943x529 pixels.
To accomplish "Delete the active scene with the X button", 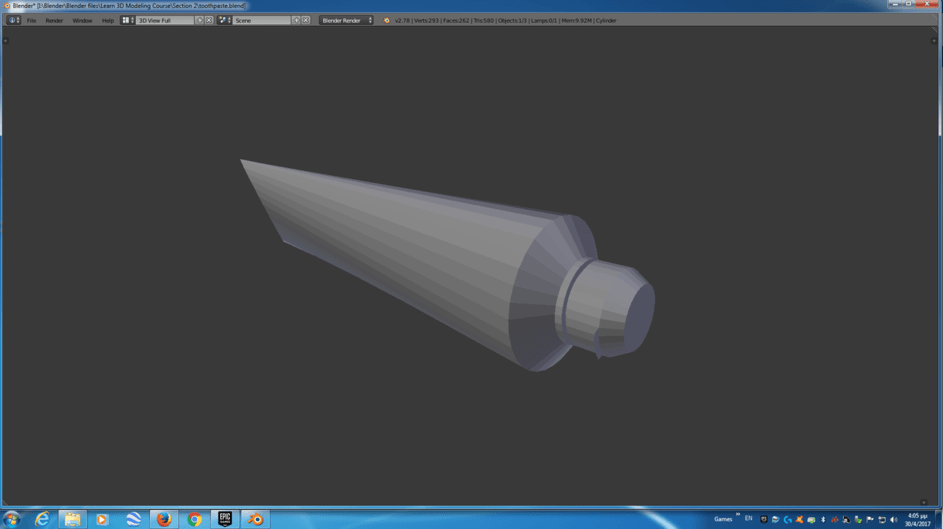I will (306, 20).
